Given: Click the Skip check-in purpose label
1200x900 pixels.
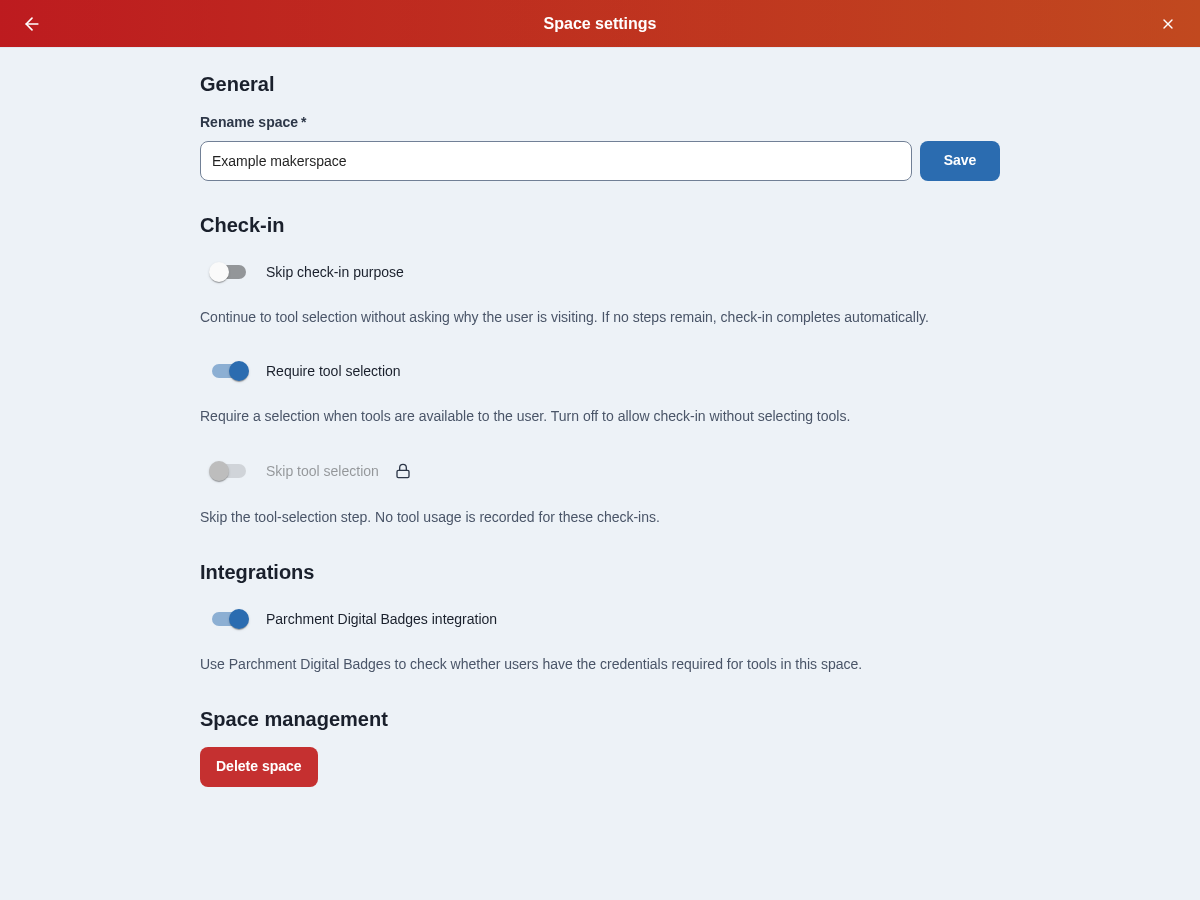Looking at the screenshot, I should click(x=335, y=272).
